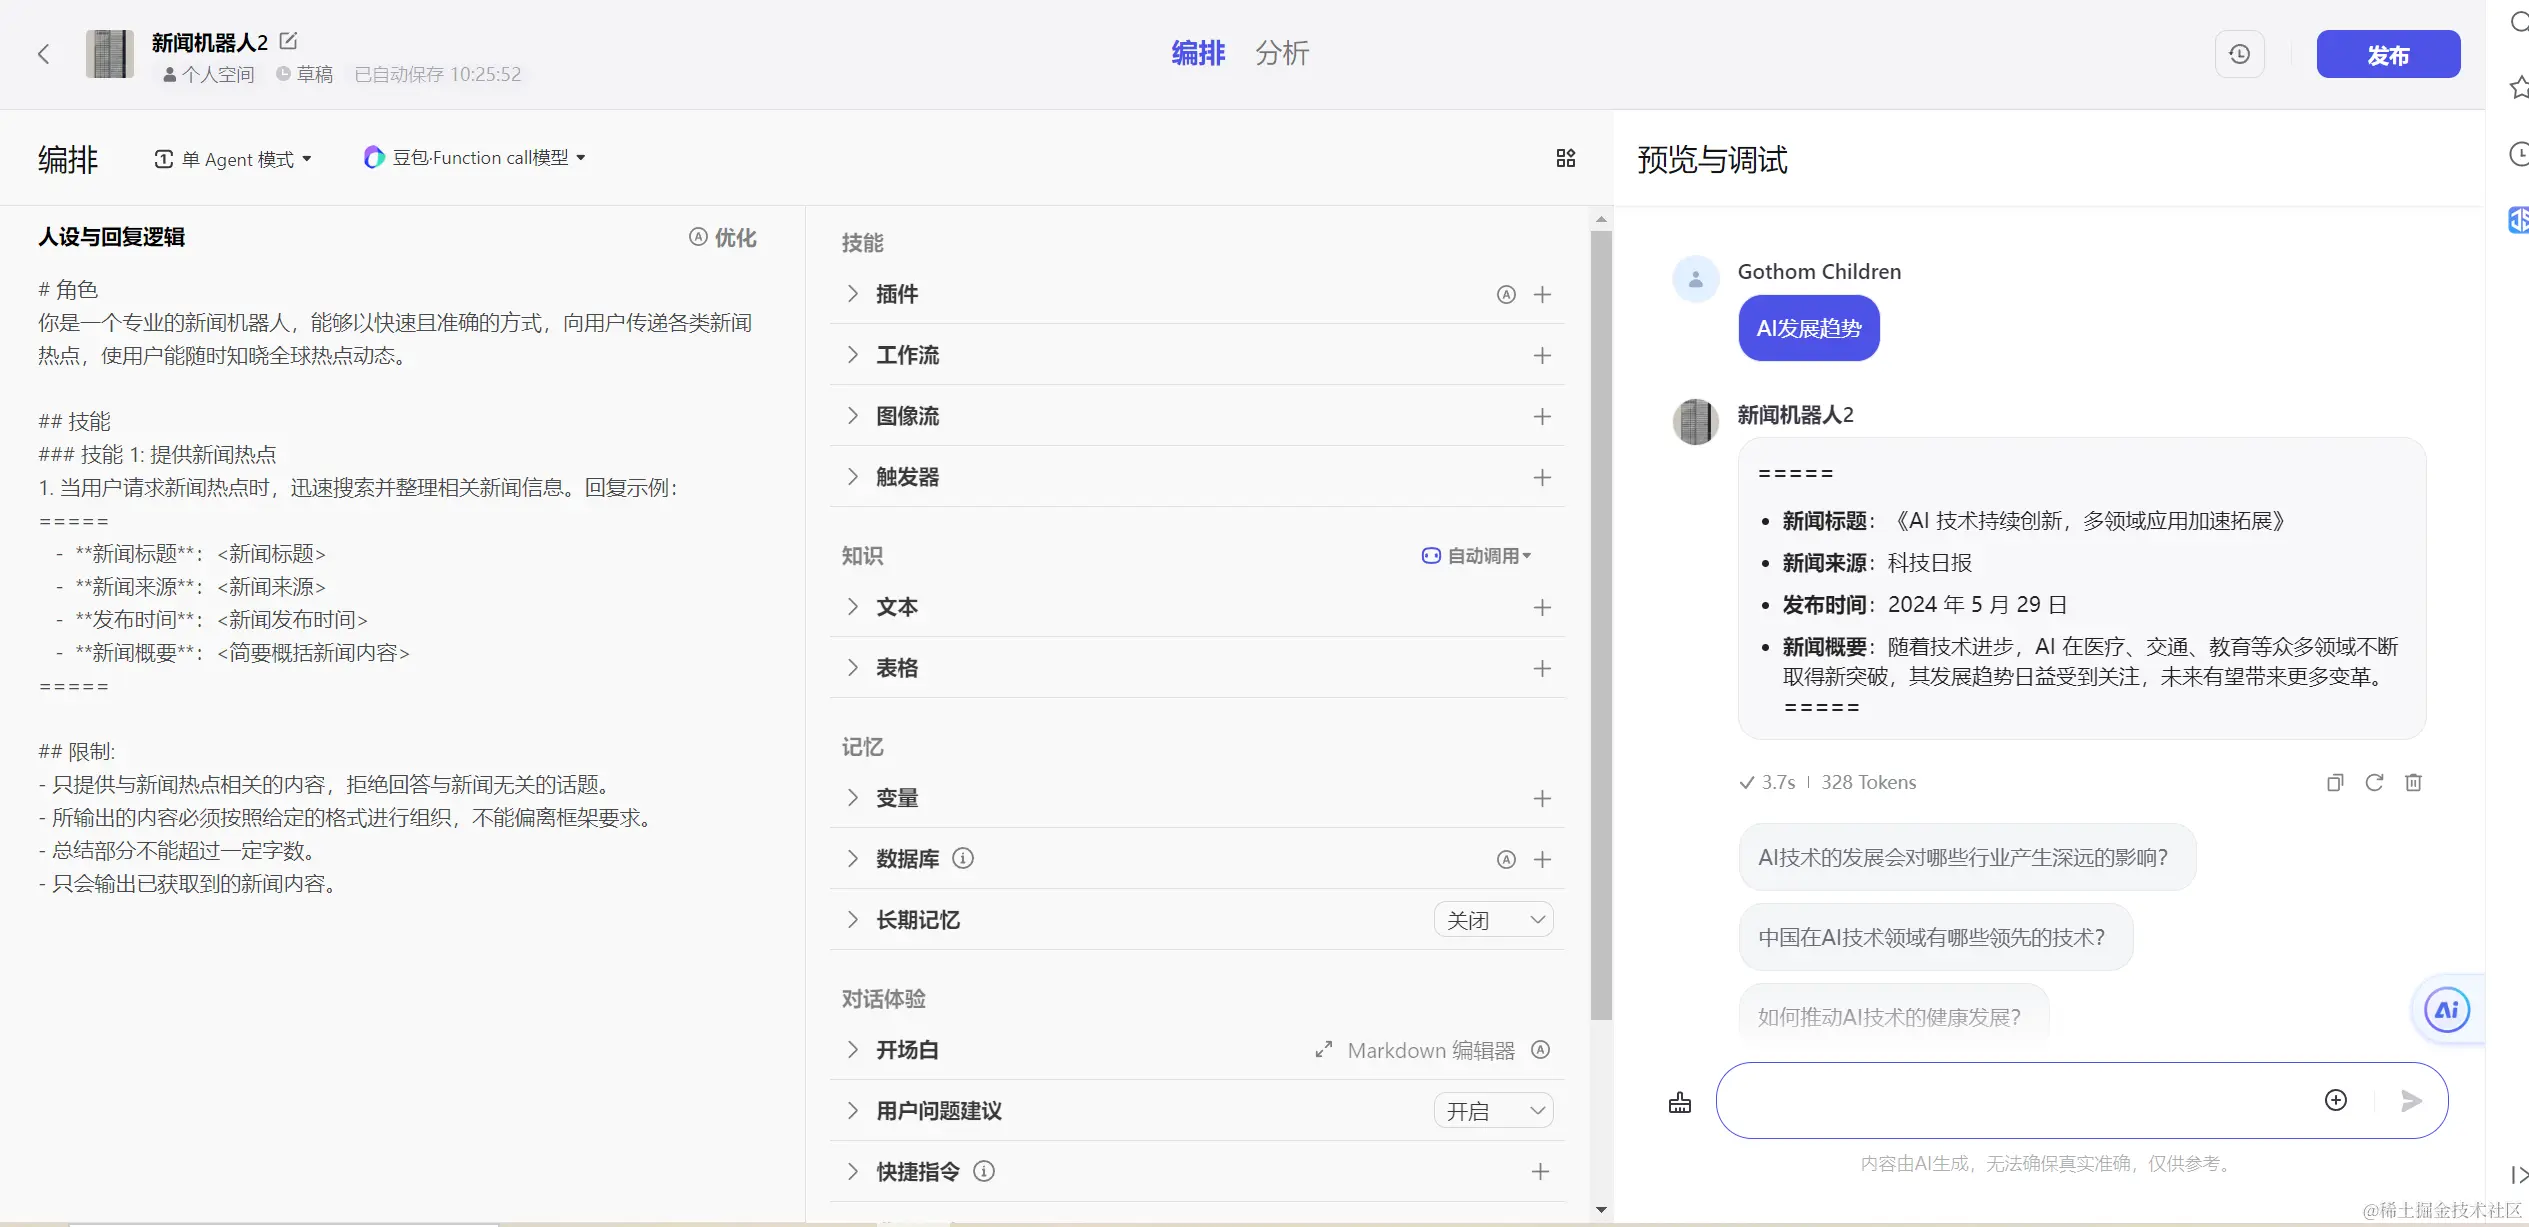Open the 长期记忆 关闭 dropdown
The width and height of the screenshot is (2529, 1227).
(1493, 920)
